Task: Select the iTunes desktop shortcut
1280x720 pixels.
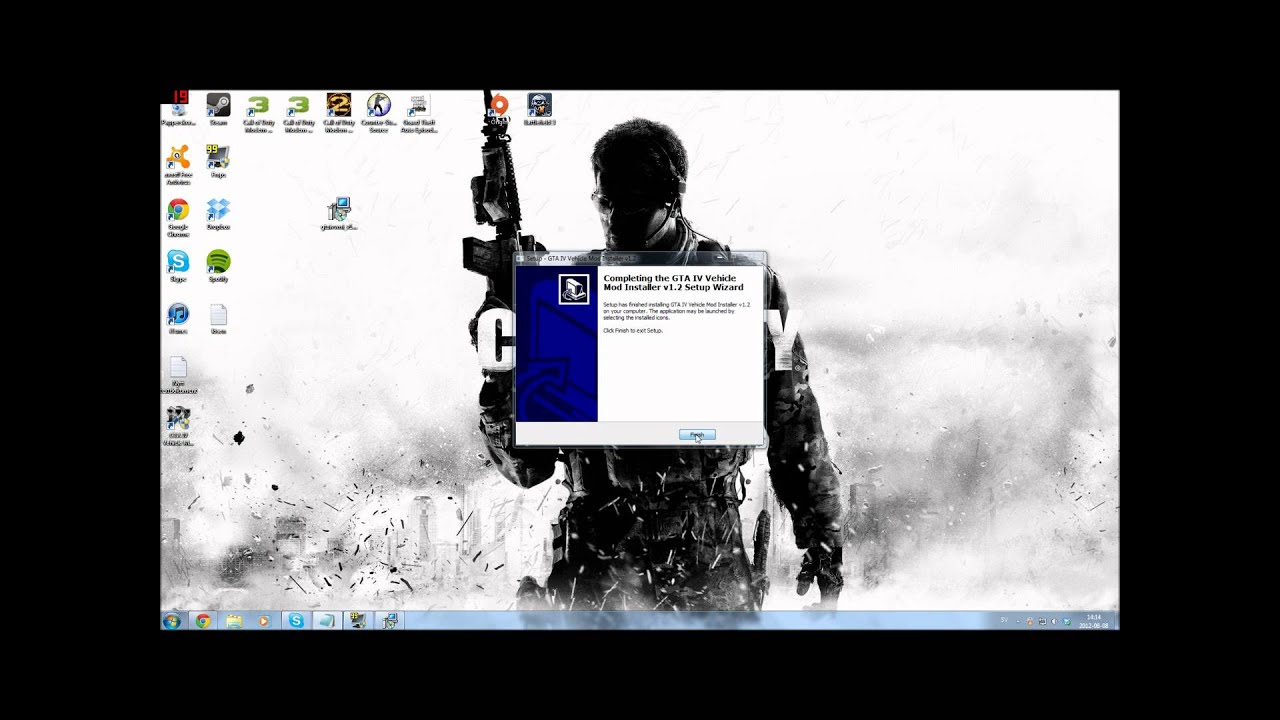Action: tap(178, 318)
